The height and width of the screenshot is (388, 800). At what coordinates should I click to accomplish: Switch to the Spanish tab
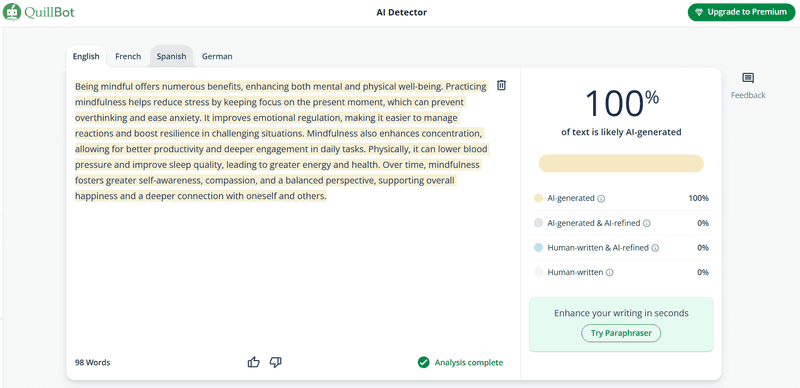171,56
